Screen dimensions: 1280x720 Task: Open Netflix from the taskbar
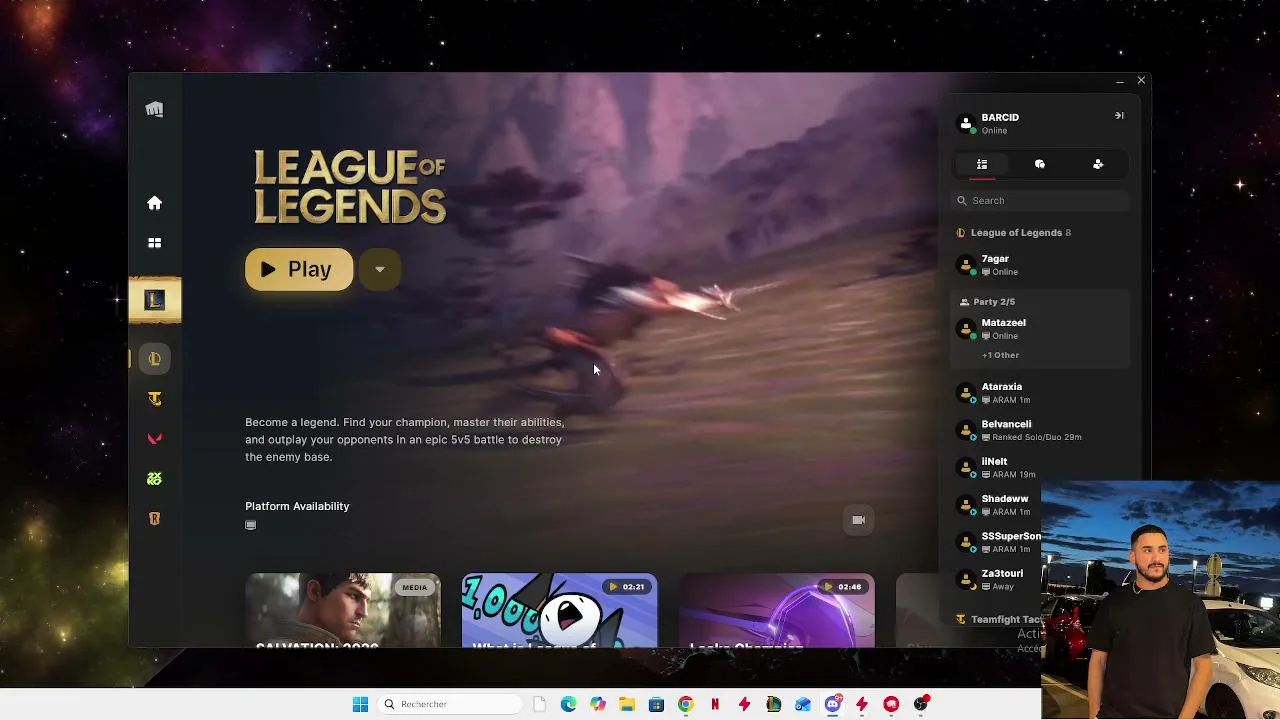(x=715, y=704)
